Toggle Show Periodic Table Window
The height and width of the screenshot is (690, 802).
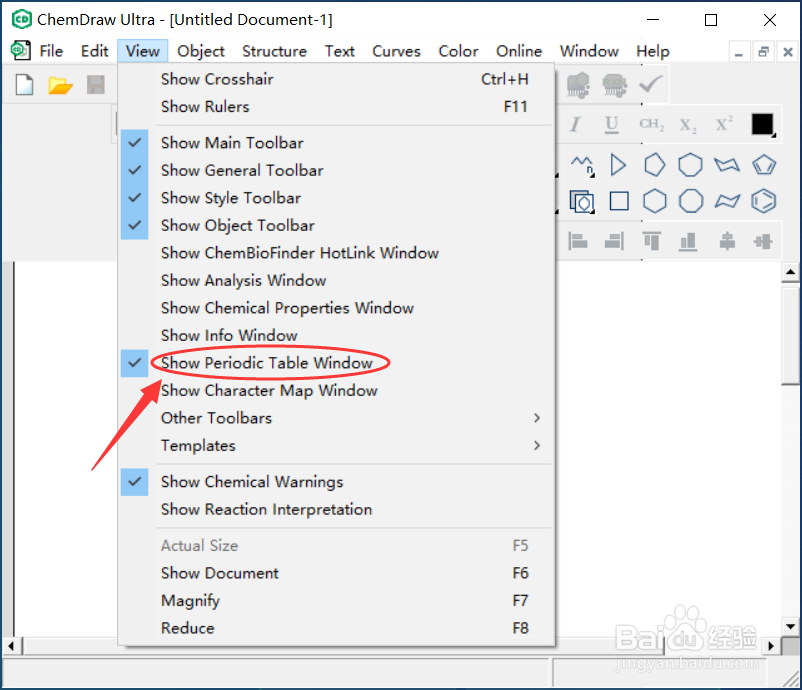(337, 363)
